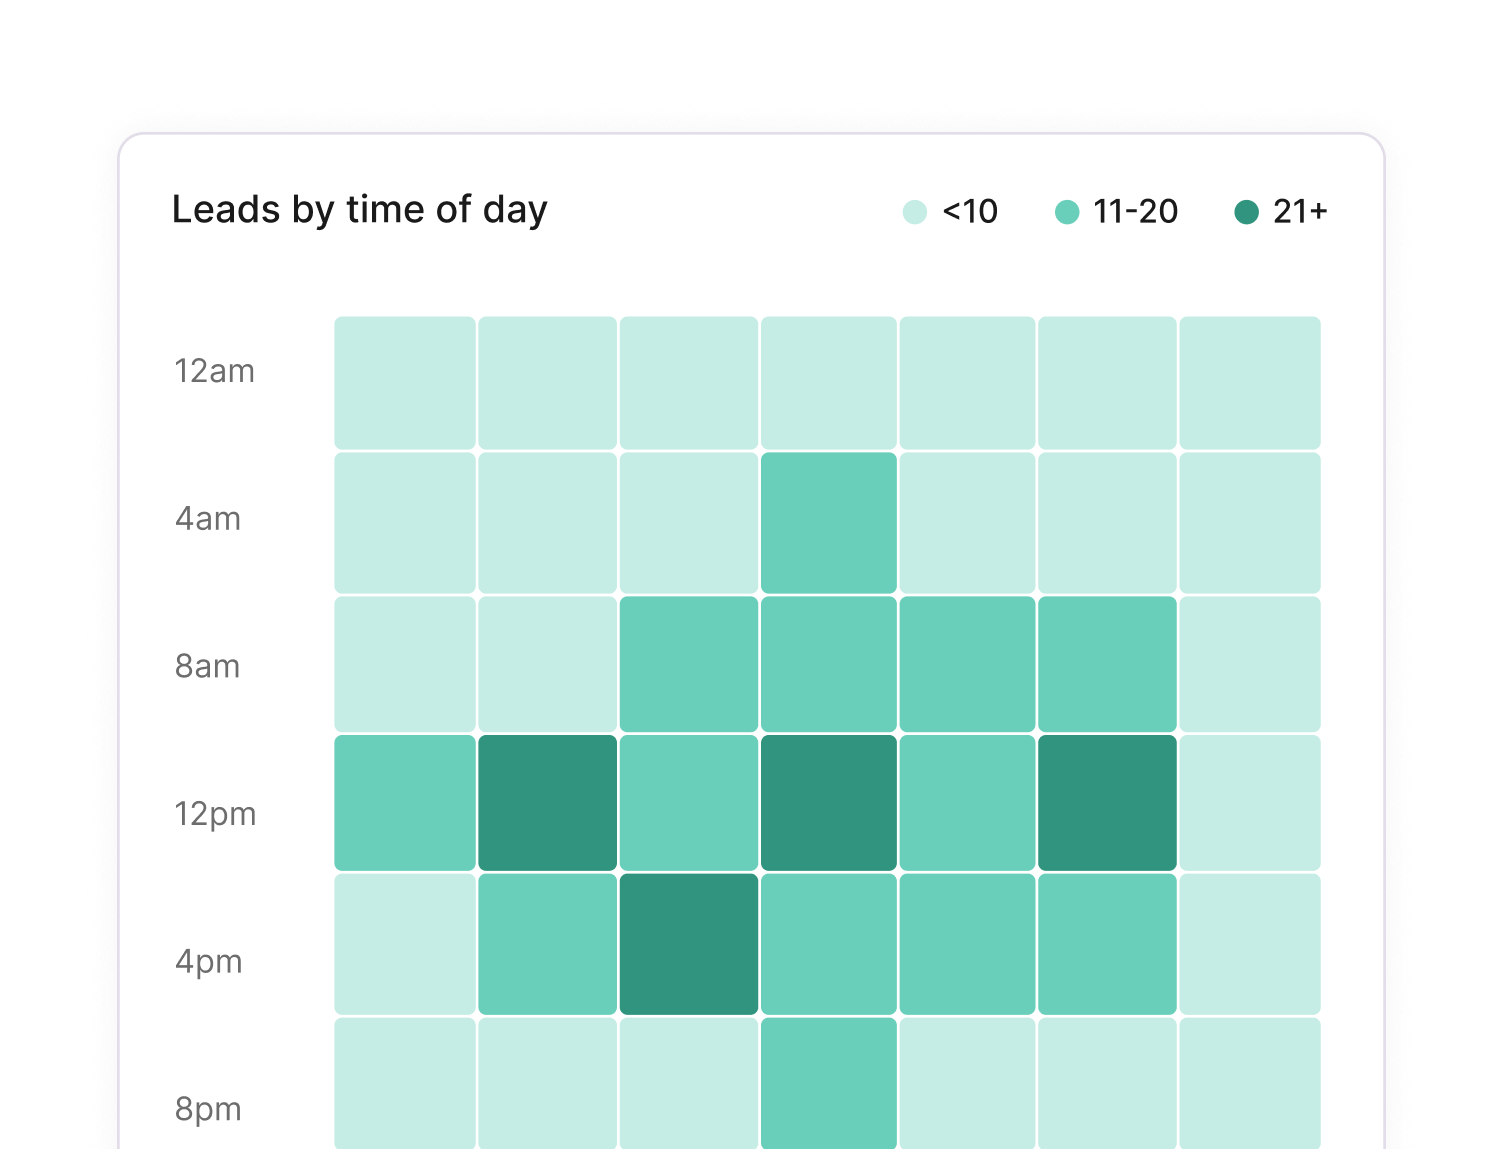The width and height of the screenshot is (1500, 1149).
Task: Click the <10 legend dot
Action: pos(914,212)
